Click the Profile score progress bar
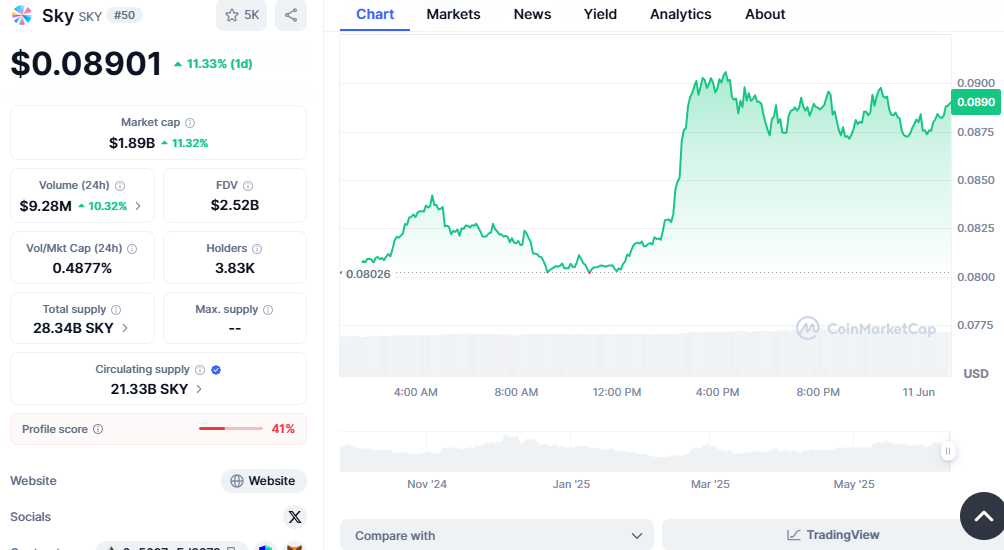Screen dimensions: 1004x550 [x=231, y=428]
